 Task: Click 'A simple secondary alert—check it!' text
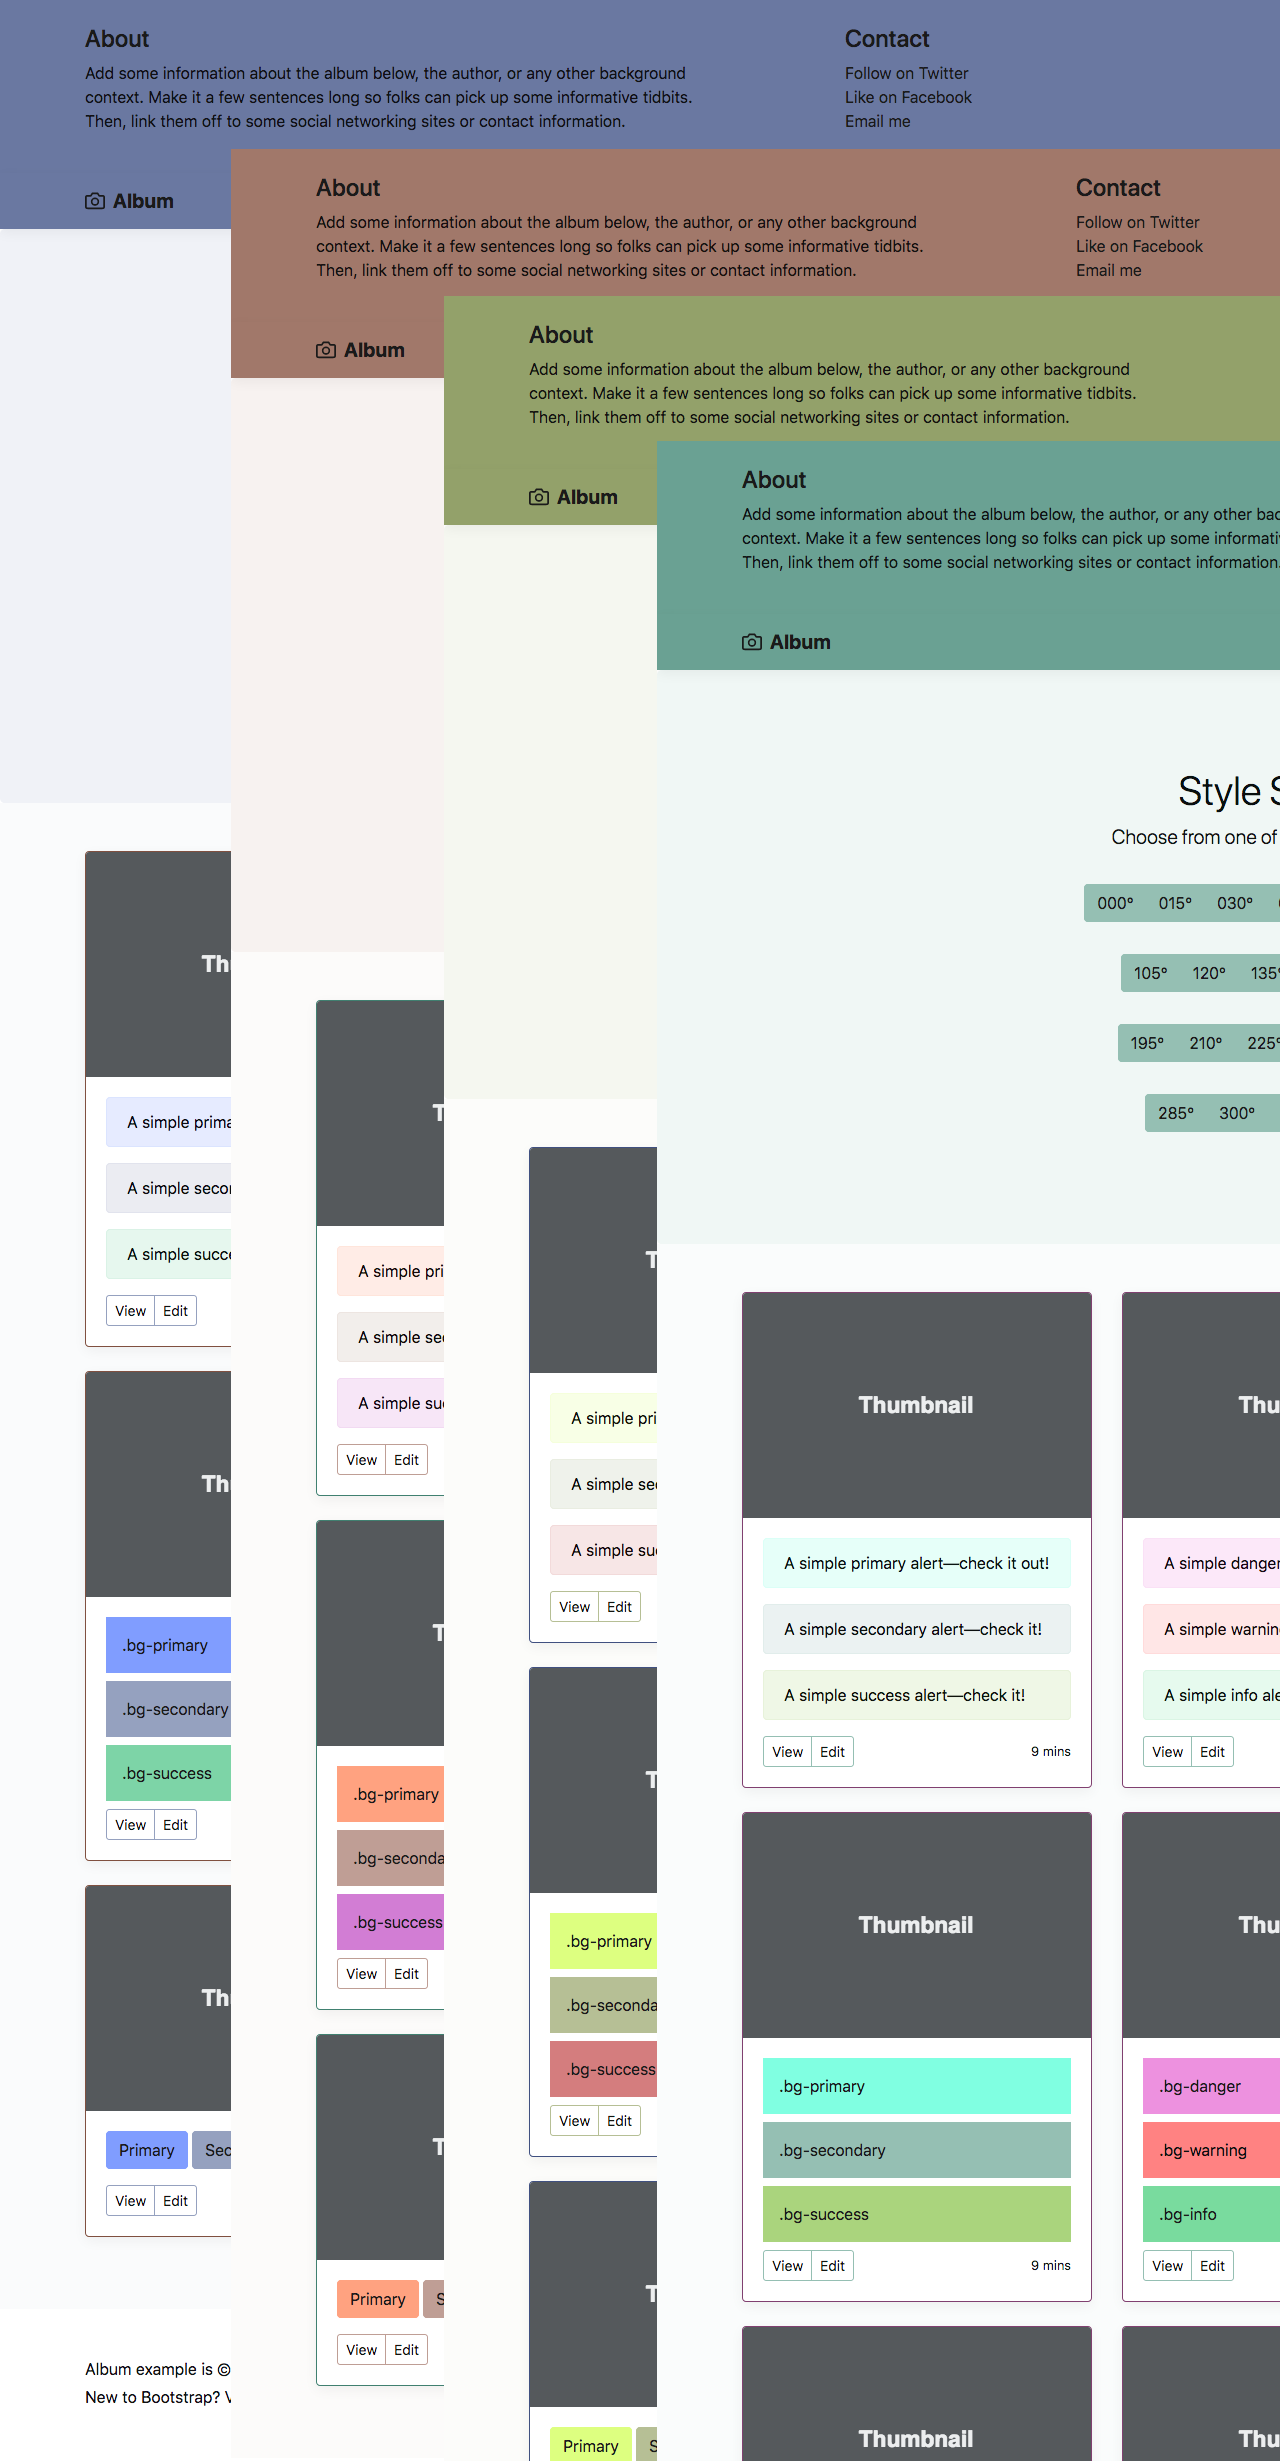click(913, 1629)
